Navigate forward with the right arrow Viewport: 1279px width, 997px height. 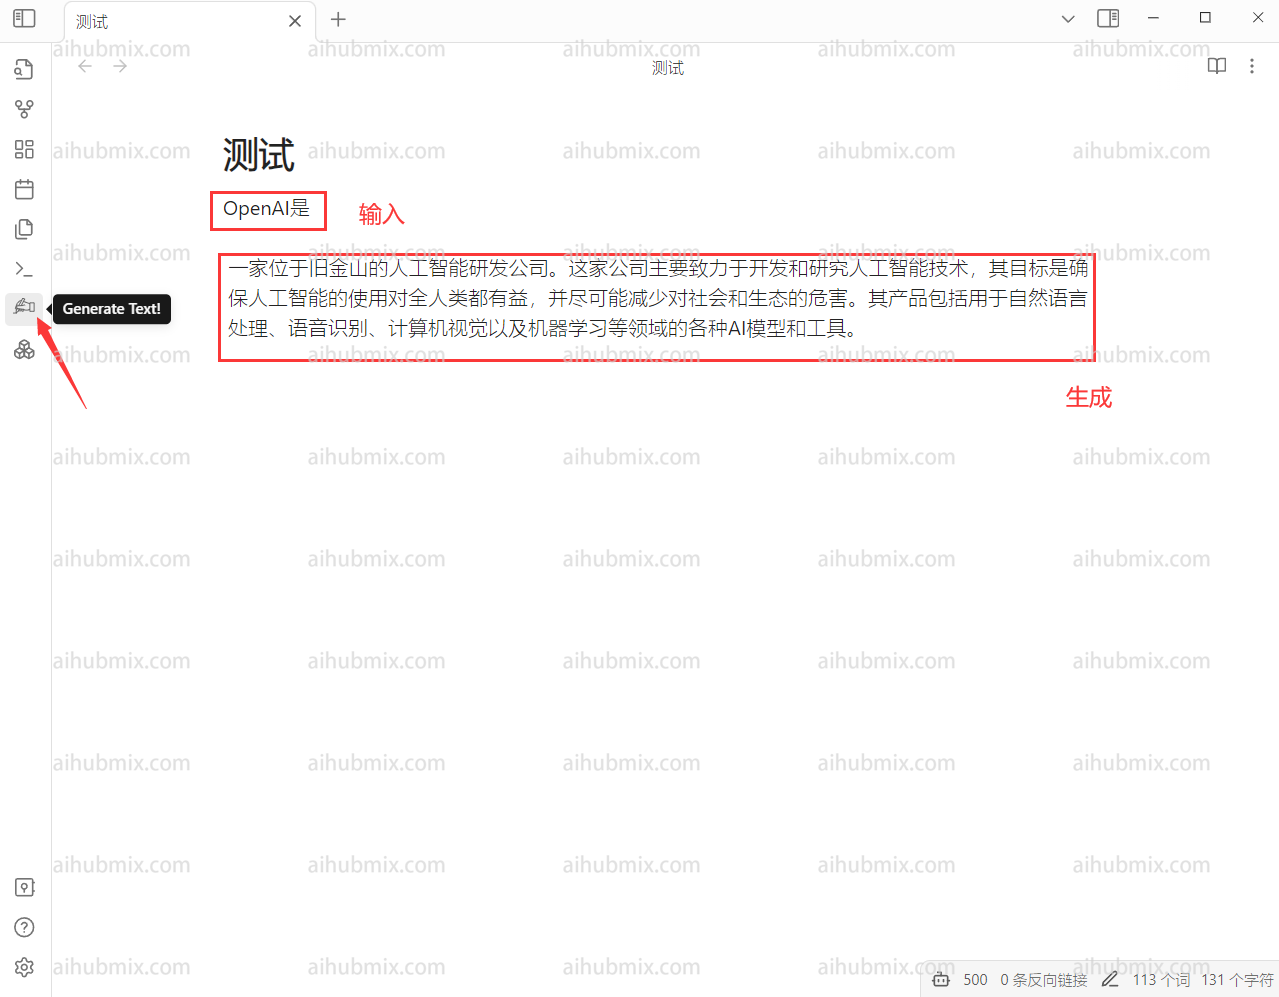(x=120, y=66)
